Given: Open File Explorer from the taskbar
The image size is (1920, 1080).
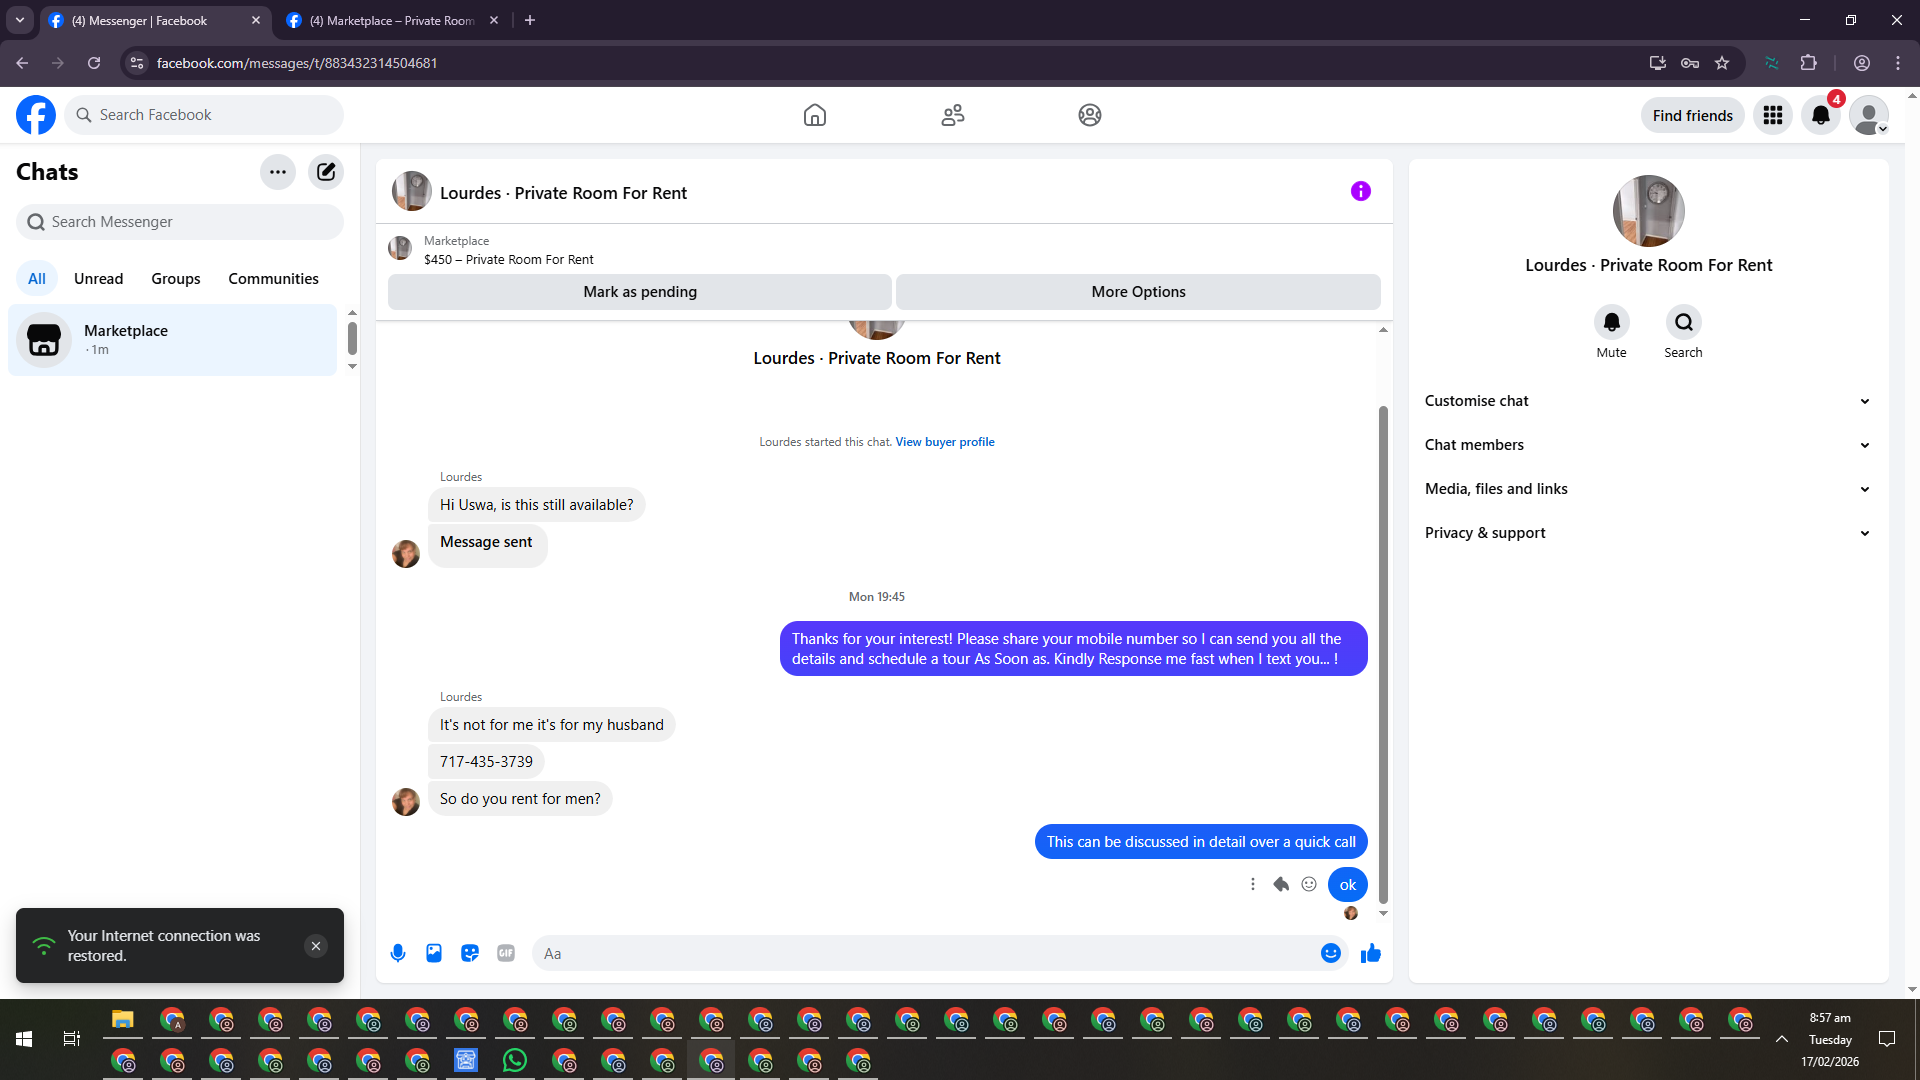Looking at the screenshot, I should click(x=123, y=1020).
